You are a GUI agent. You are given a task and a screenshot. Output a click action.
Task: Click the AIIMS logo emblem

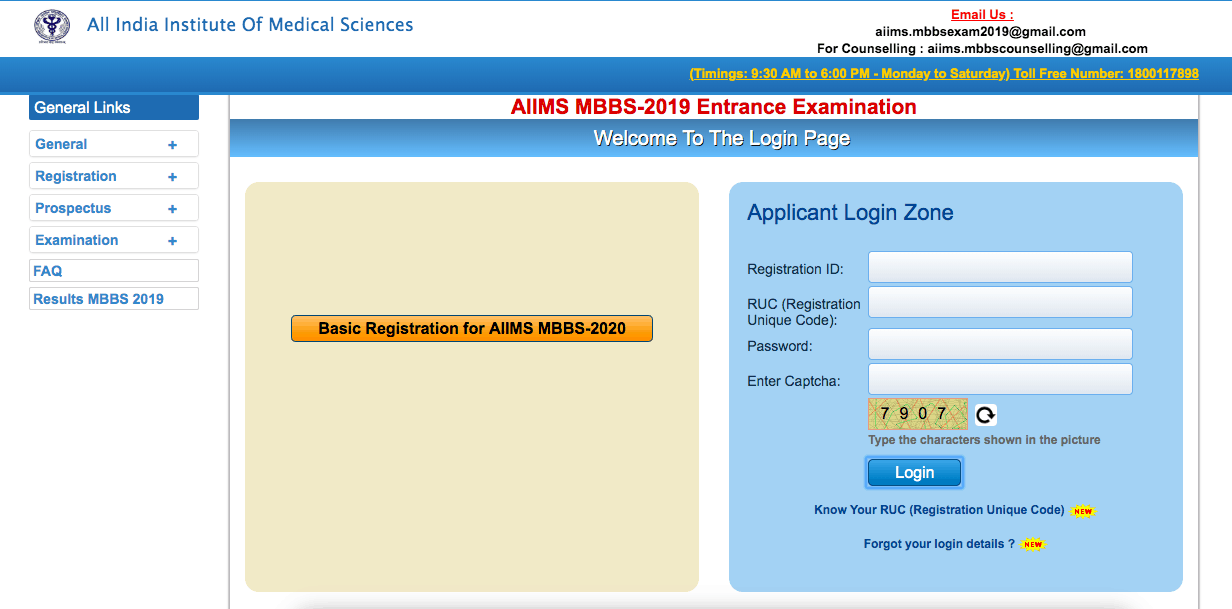click(x=52, y=27)
